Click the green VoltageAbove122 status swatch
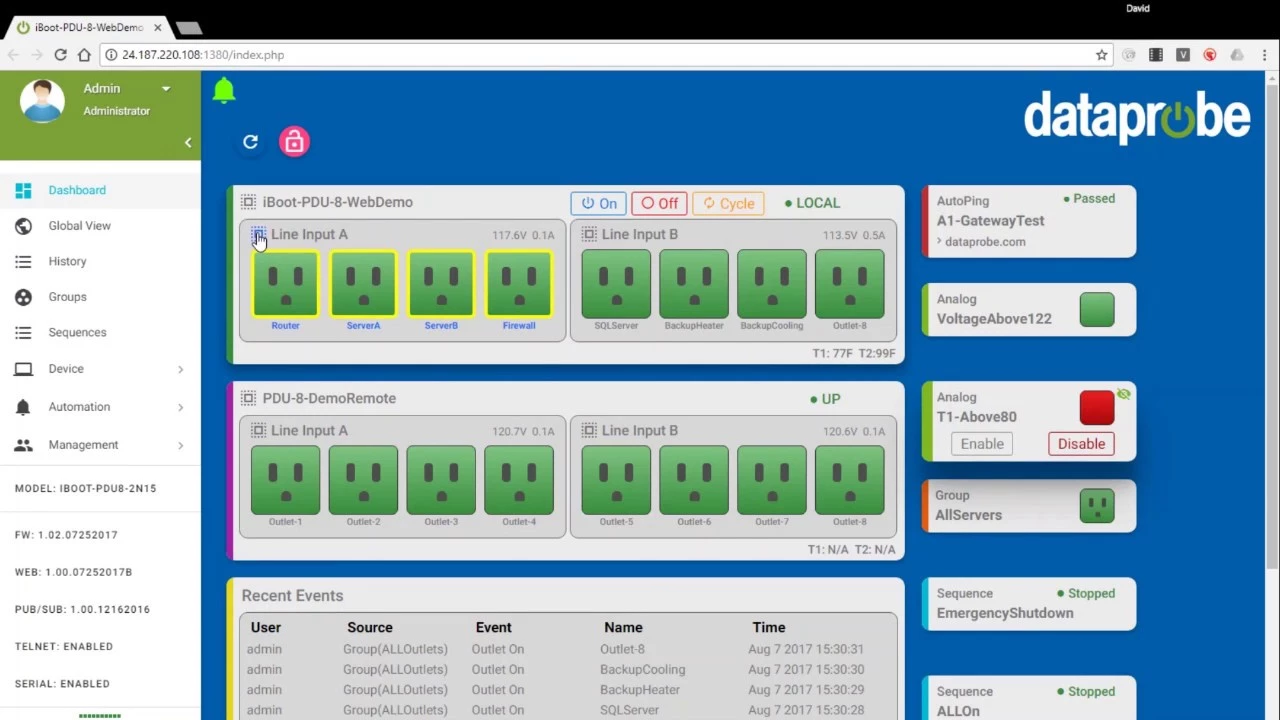The height and width of the screenshot is (720, 1280). pyautogui.click(x=1096, y=310)
